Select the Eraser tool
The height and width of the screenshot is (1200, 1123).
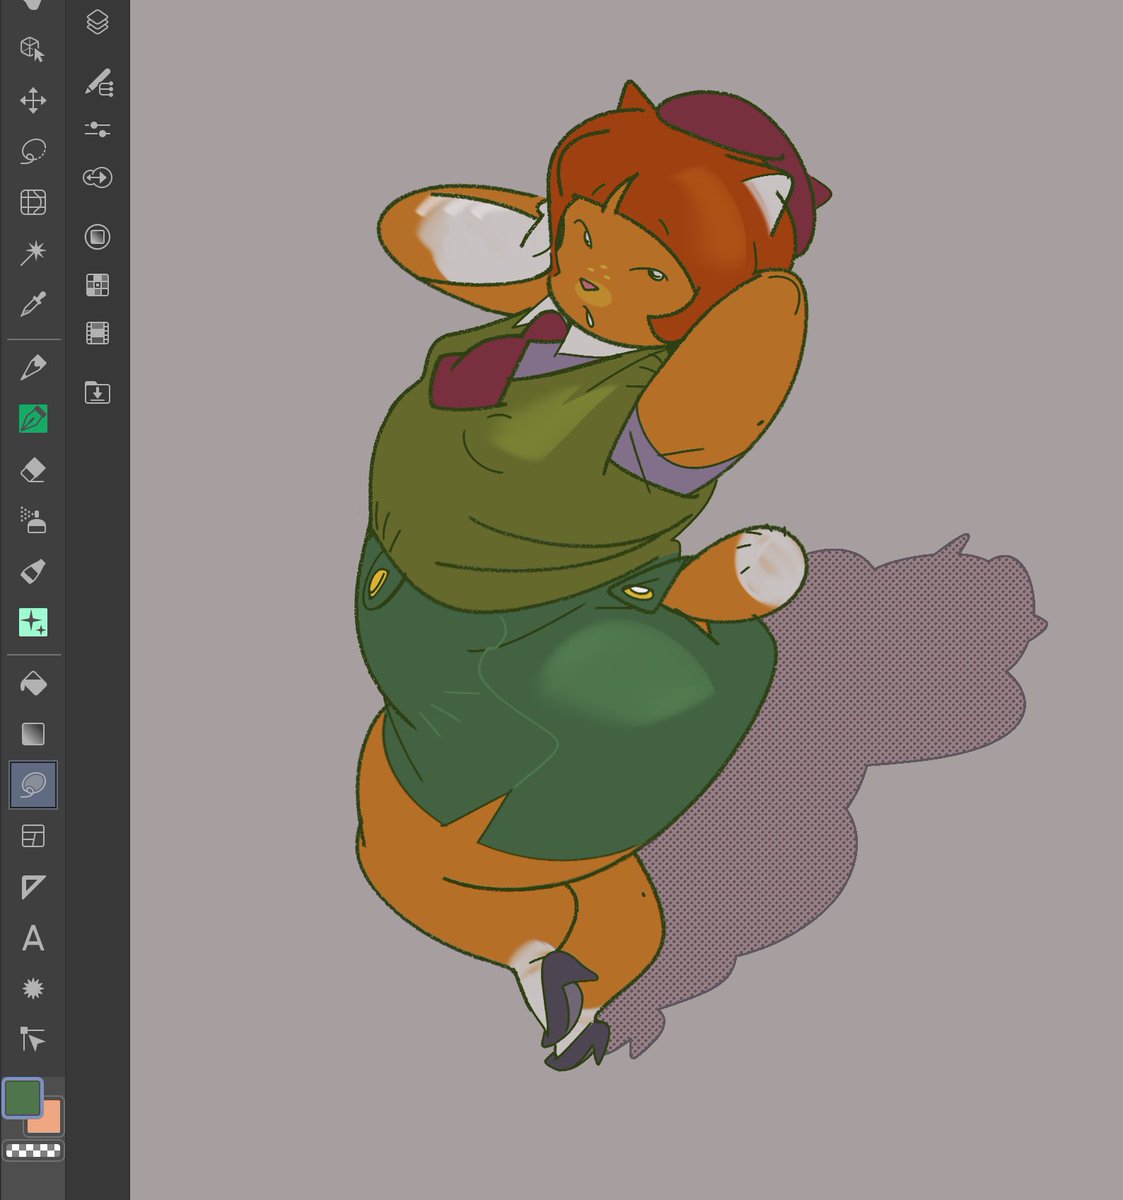(33, 469)
